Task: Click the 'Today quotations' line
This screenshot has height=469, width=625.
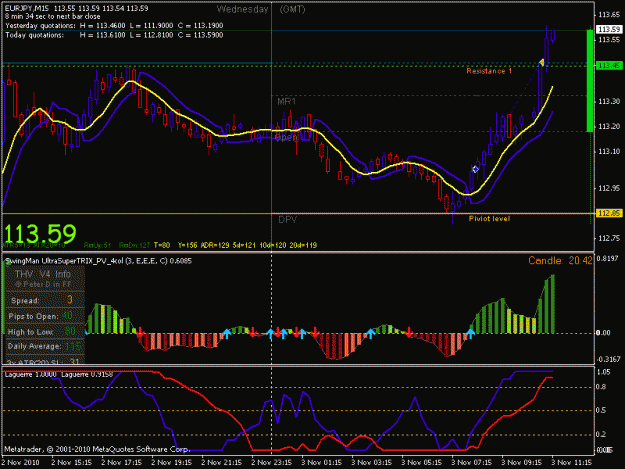Action: (x=114, y=35)
